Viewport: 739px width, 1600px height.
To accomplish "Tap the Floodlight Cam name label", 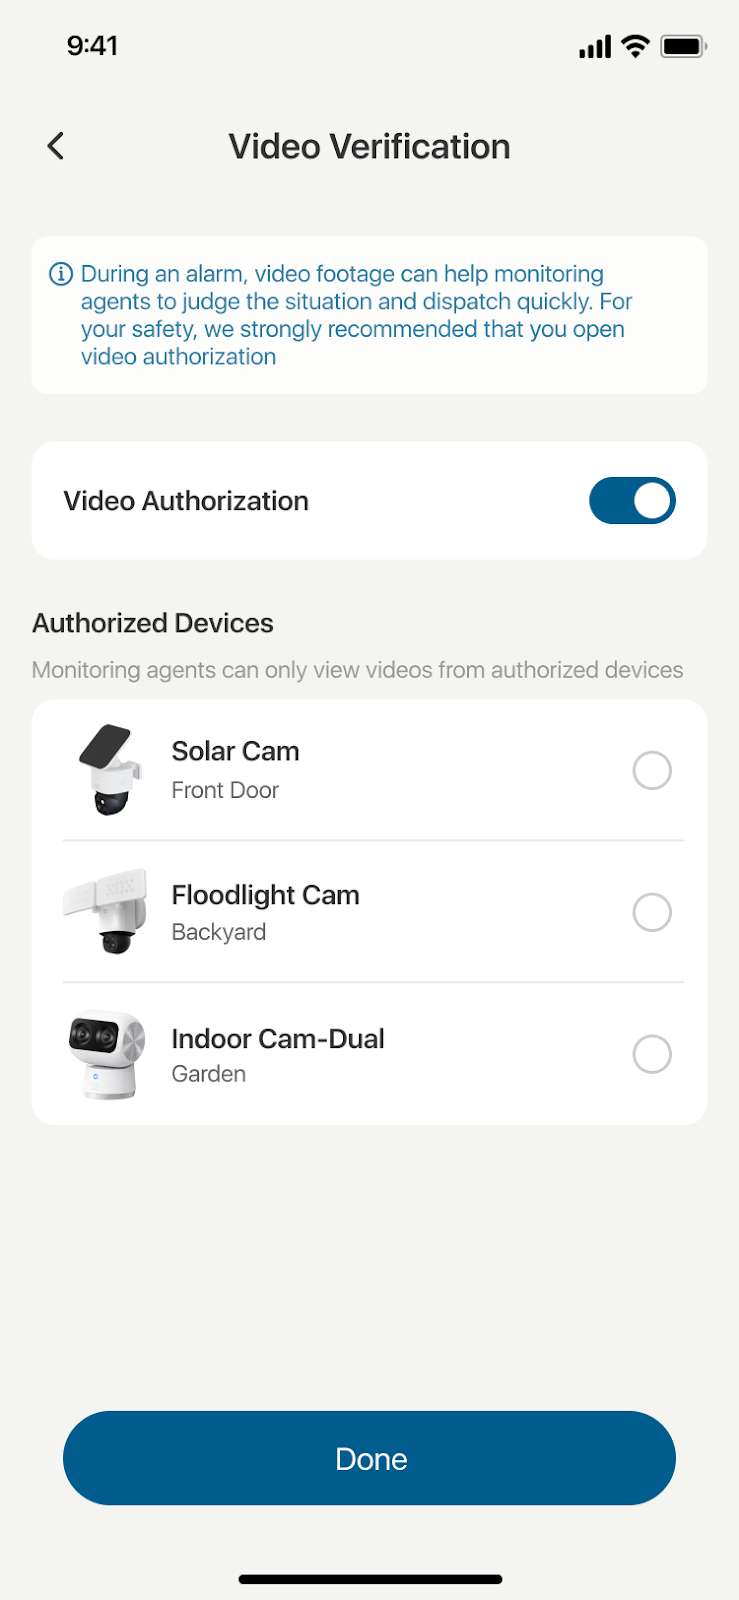I will tap(265, 895).
